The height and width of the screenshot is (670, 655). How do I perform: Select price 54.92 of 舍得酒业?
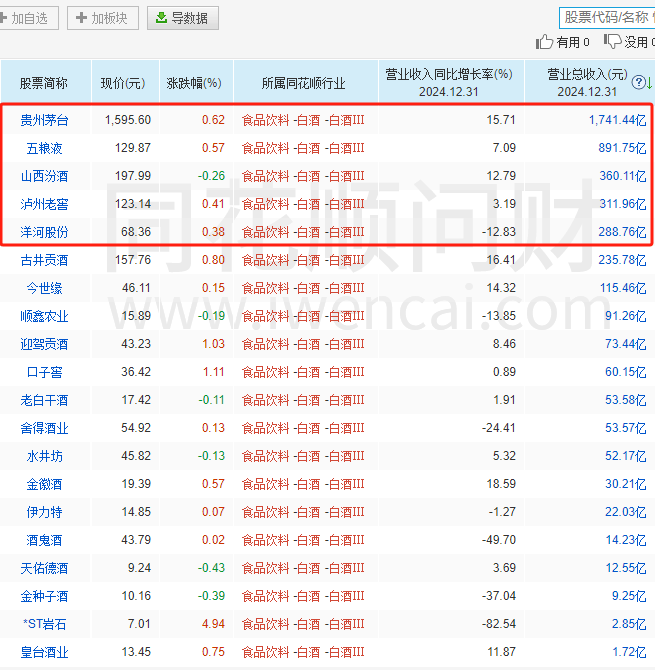(136, 428)
